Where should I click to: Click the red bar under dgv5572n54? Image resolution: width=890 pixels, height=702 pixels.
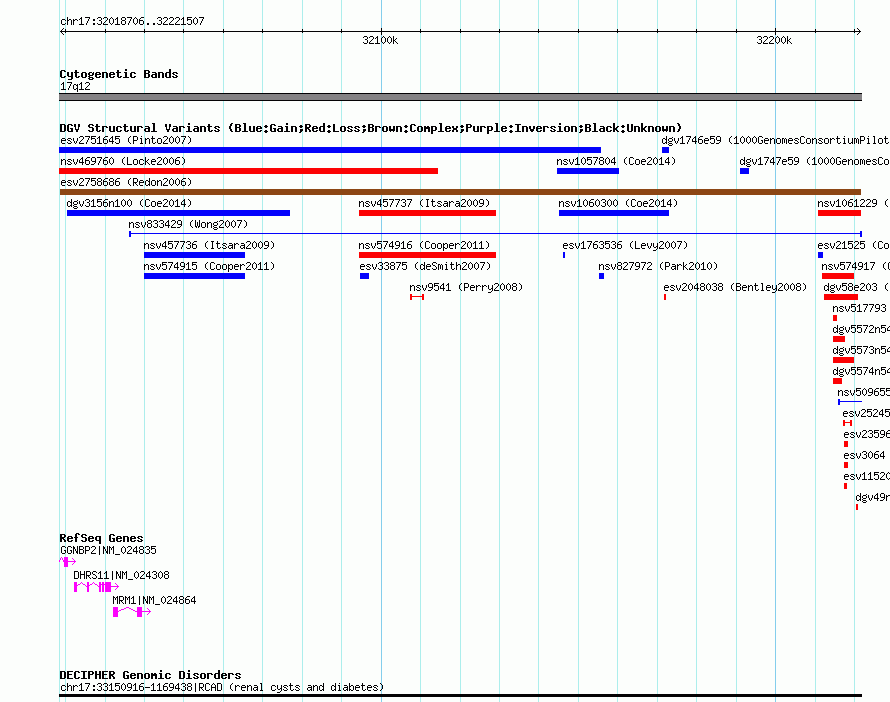839,339
